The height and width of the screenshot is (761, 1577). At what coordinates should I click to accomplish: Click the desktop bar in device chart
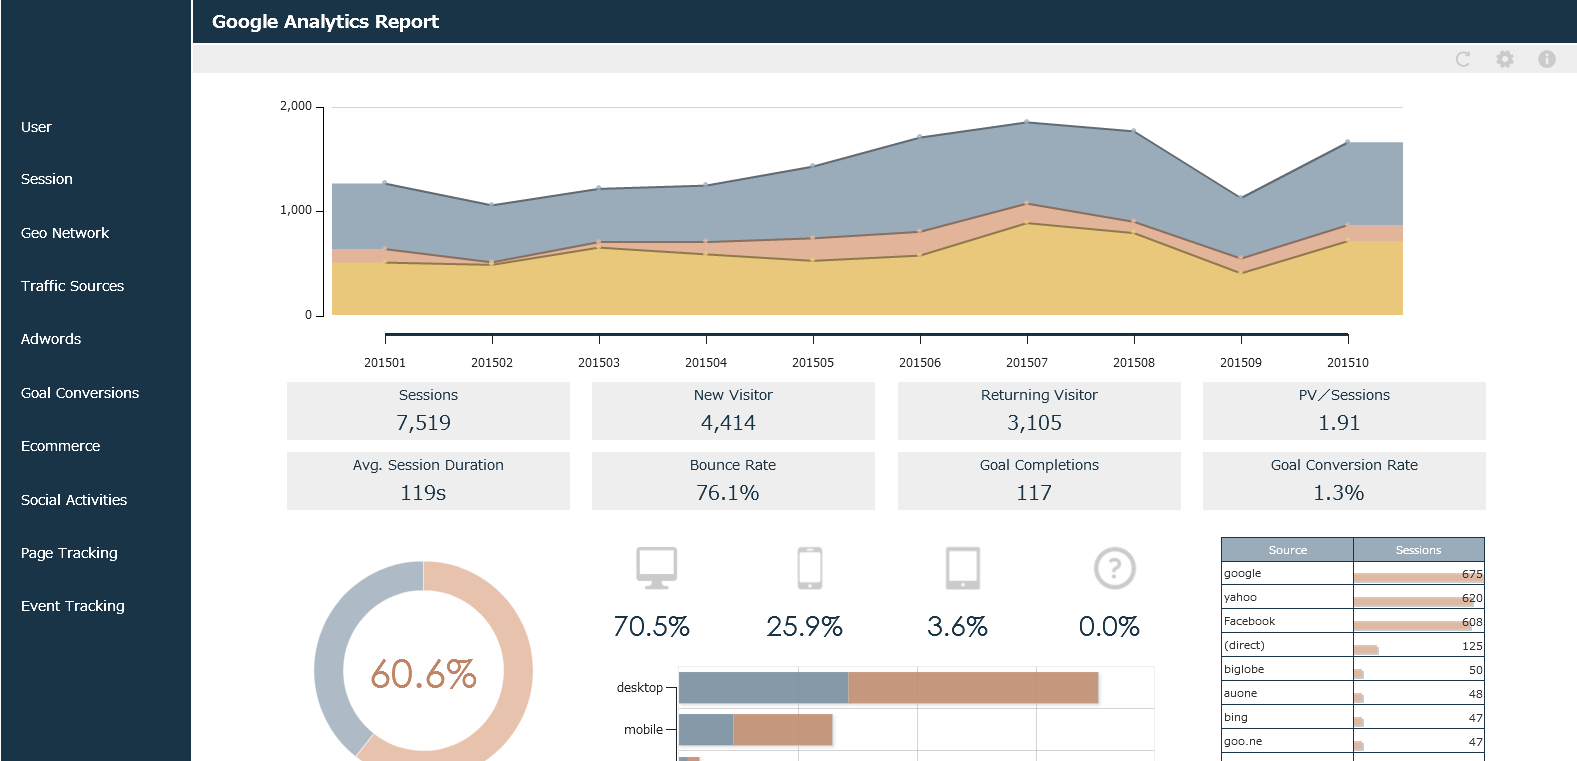(888, 687)
